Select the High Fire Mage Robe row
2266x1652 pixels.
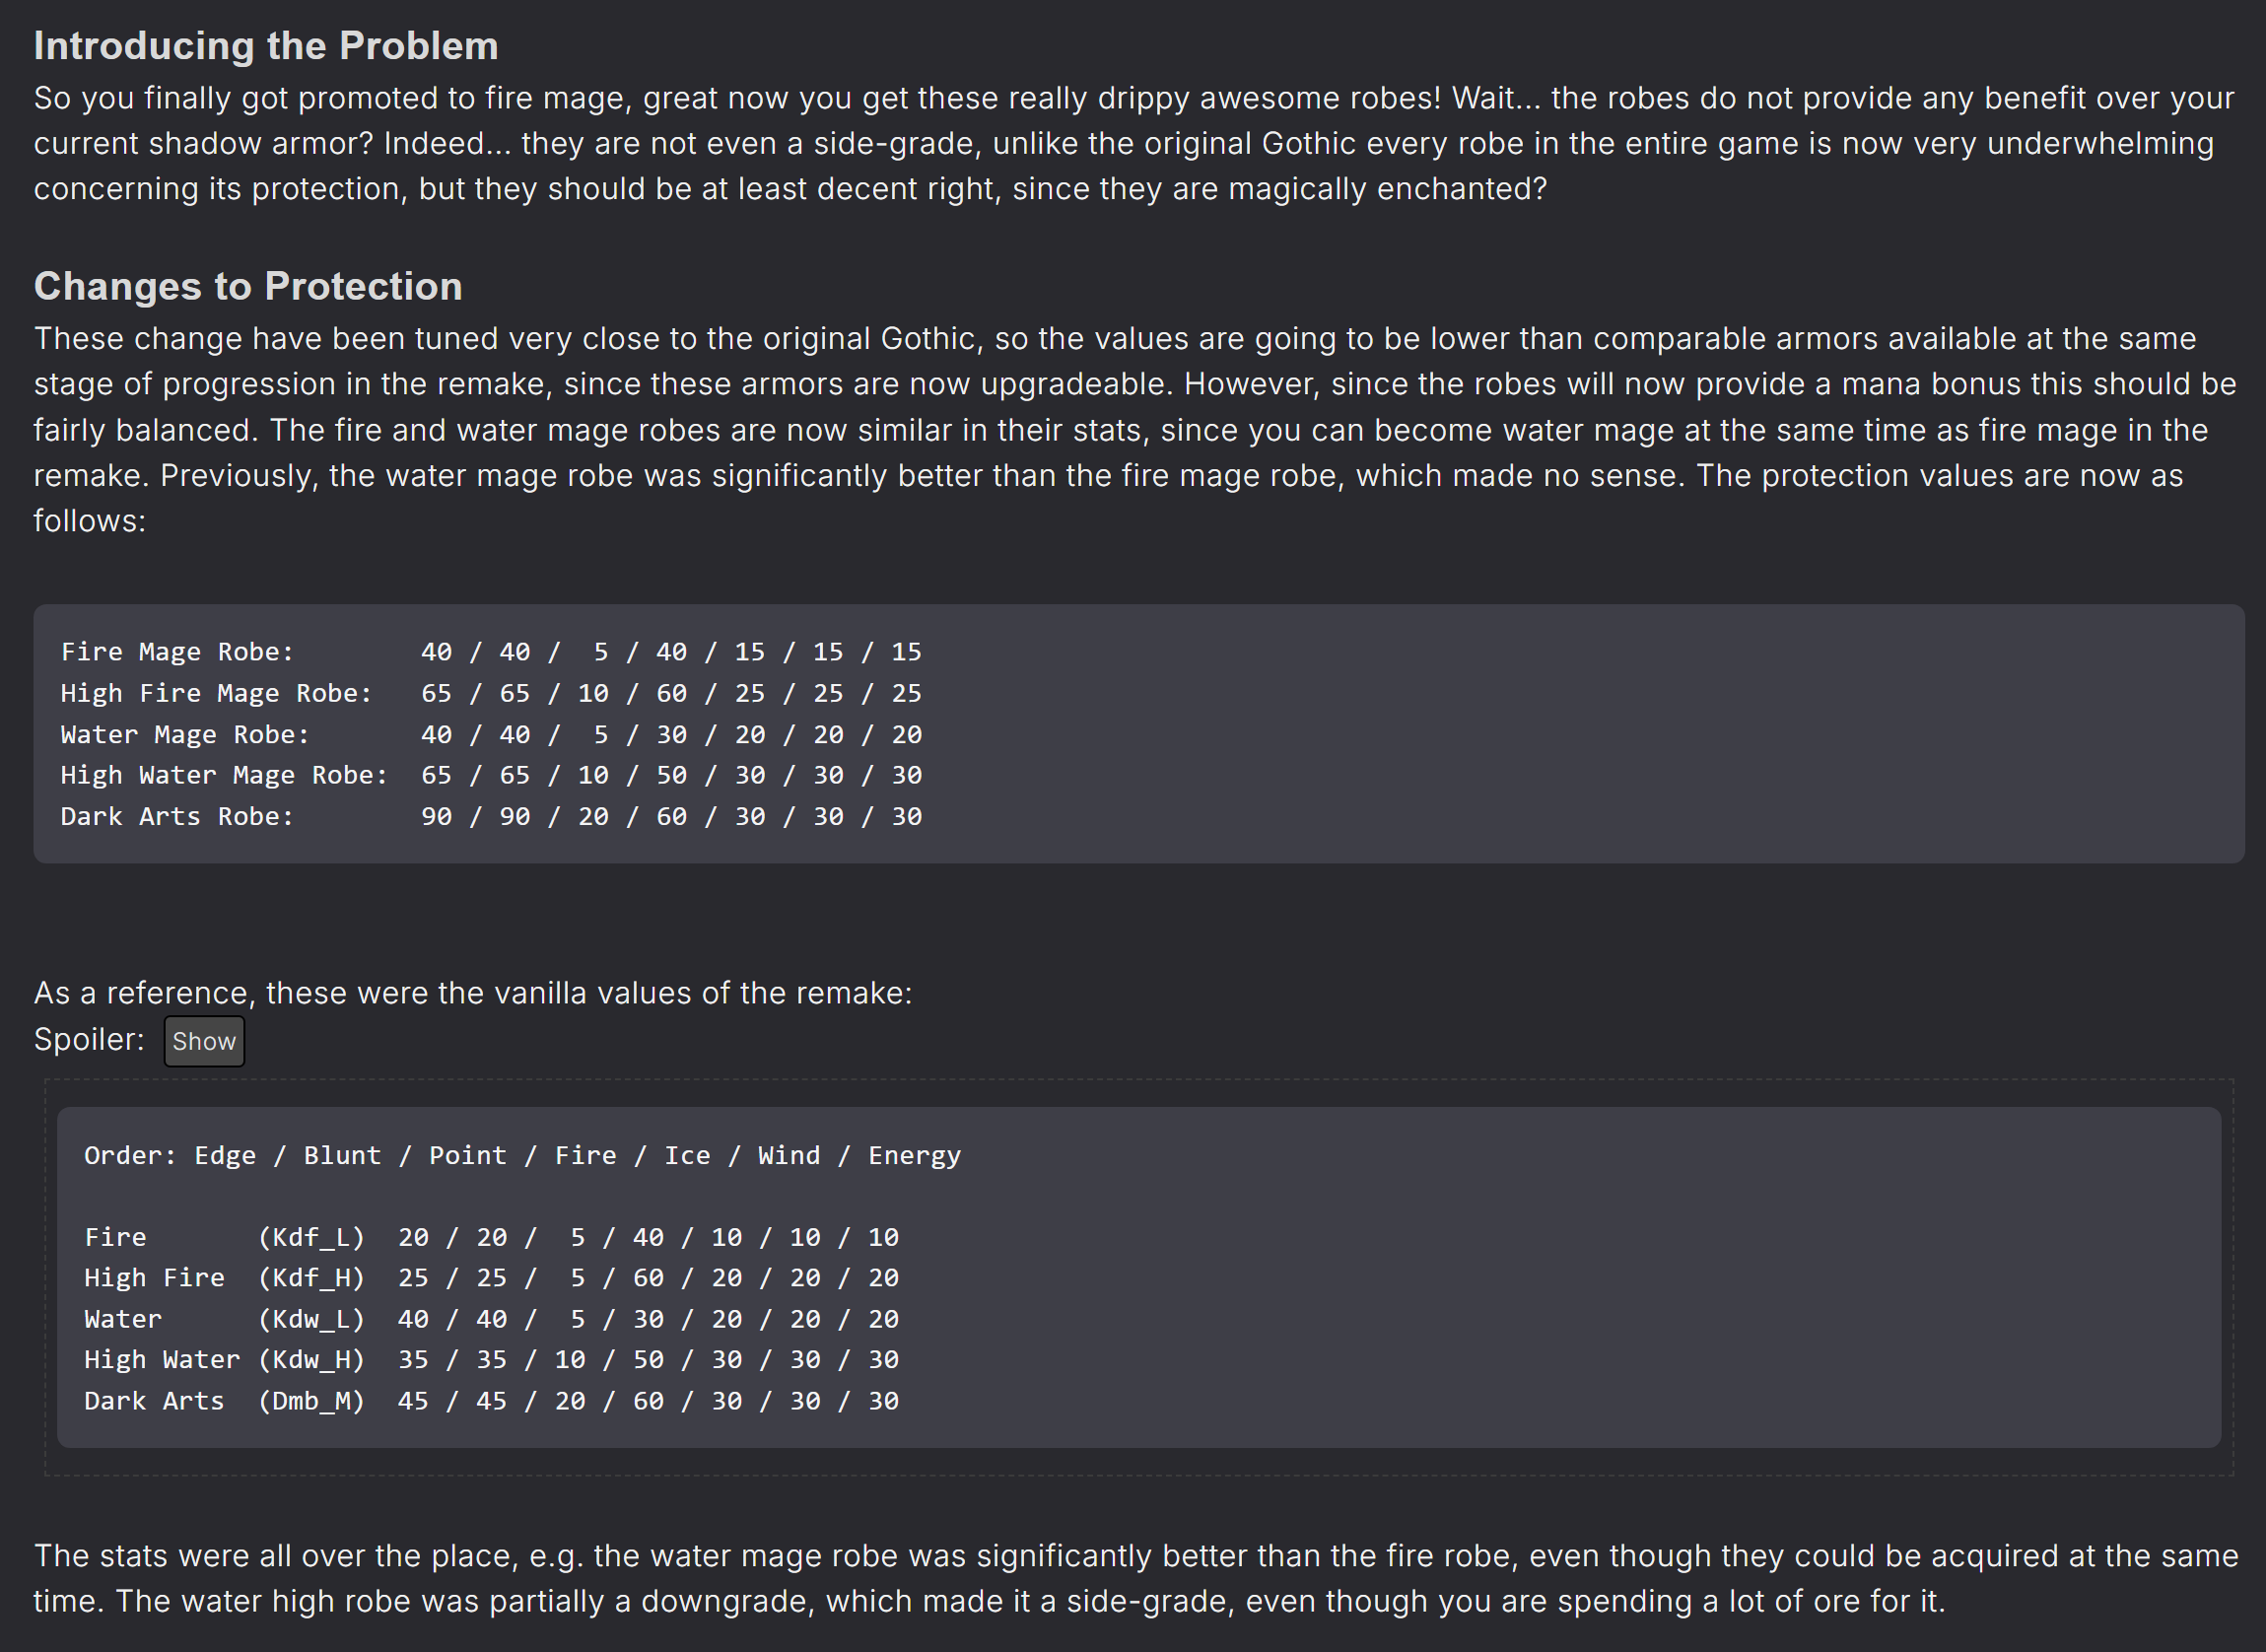pyautogui.click(x=491, y=693)
